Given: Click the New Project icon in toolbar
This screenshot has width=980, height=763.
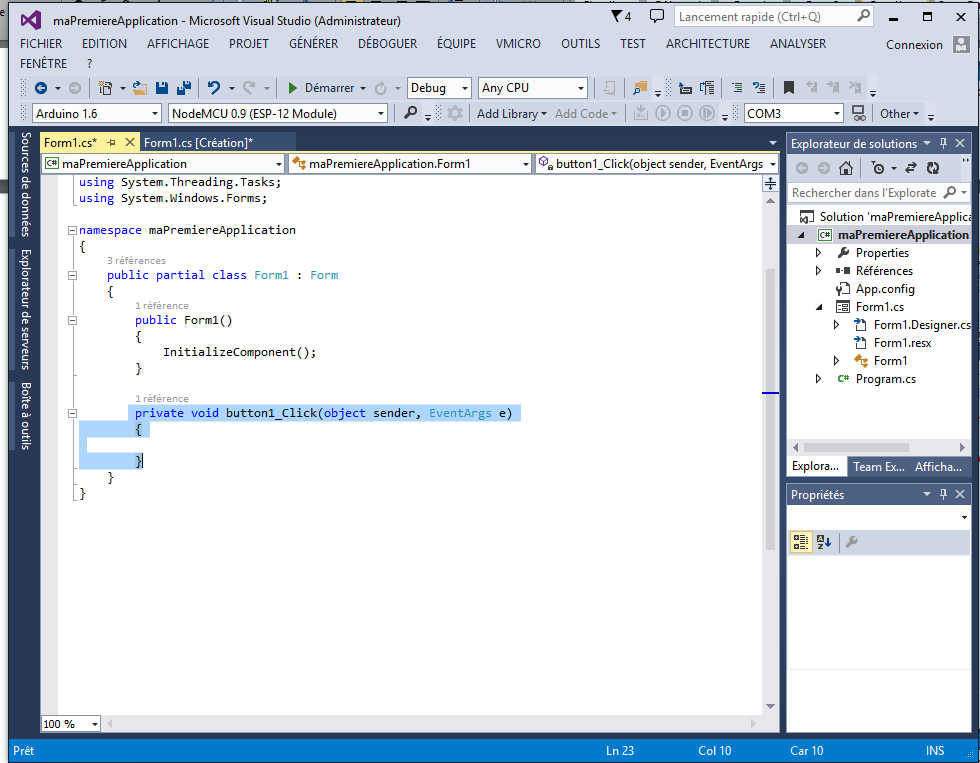Looking at the screenshot, I should click(106, 88).
